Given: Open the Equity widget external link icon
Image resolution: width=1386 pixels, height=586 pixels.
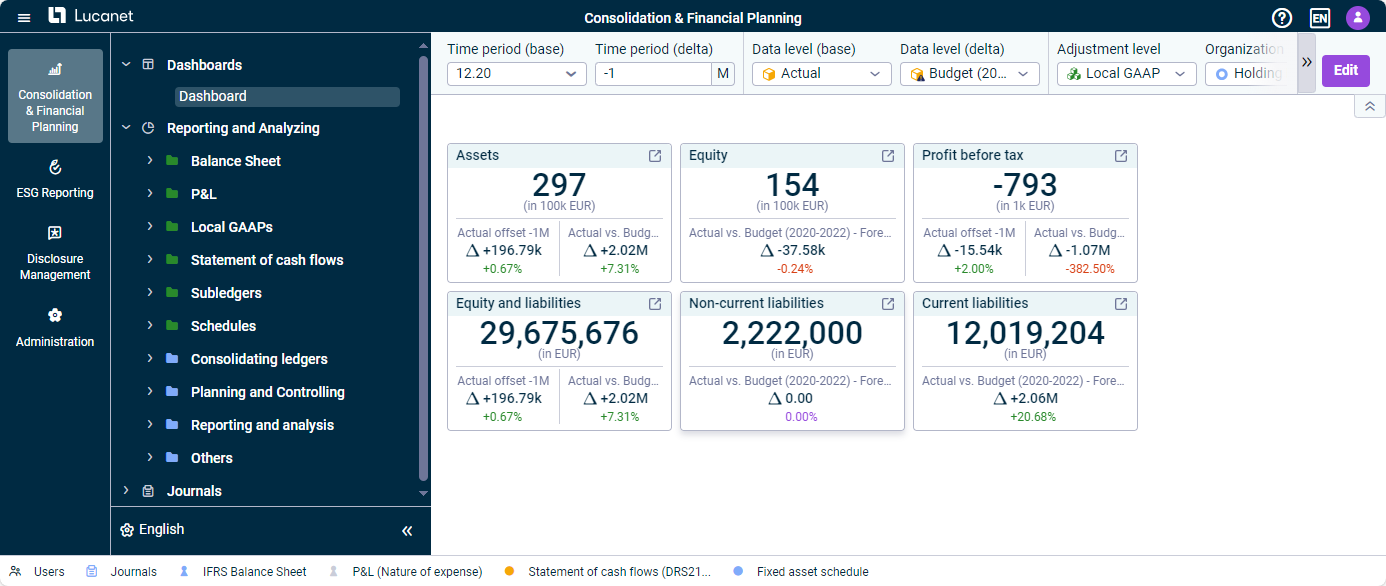Looking at the screenshot, I should click(x=888, y=156).
